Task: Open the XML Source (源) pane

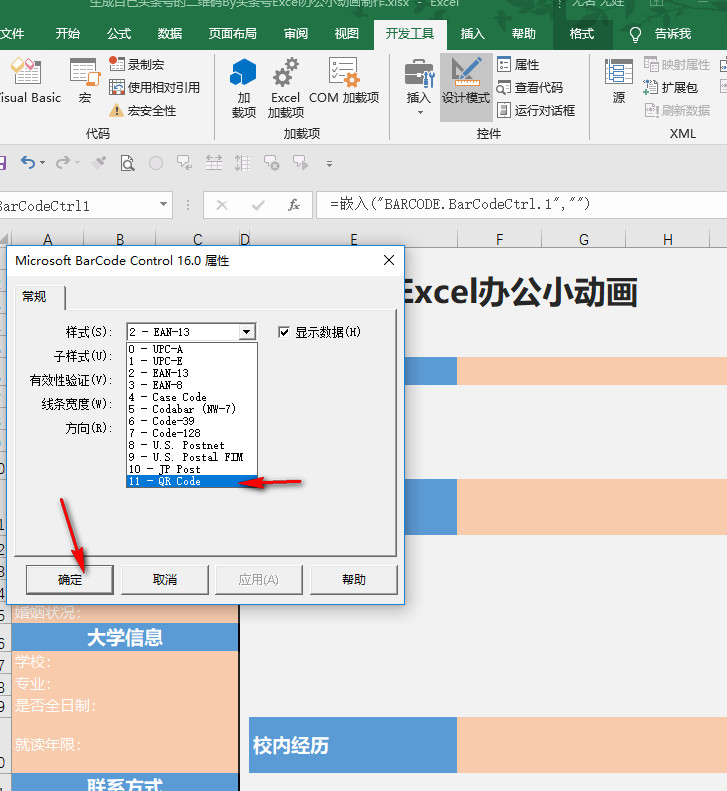Action: point(619,81)
